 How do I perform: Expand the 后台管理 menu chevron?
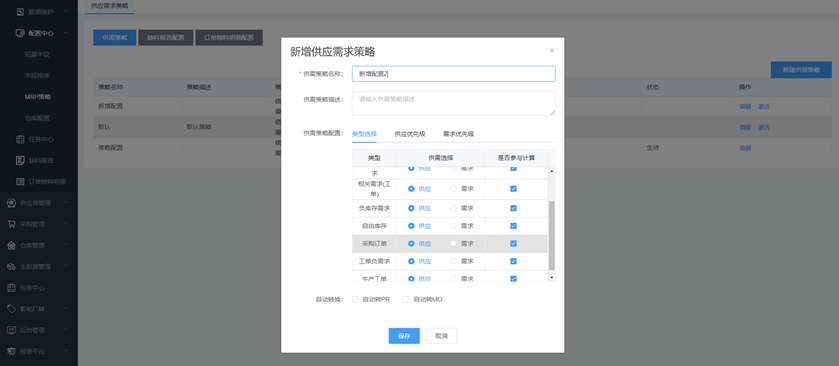(66, 330)
